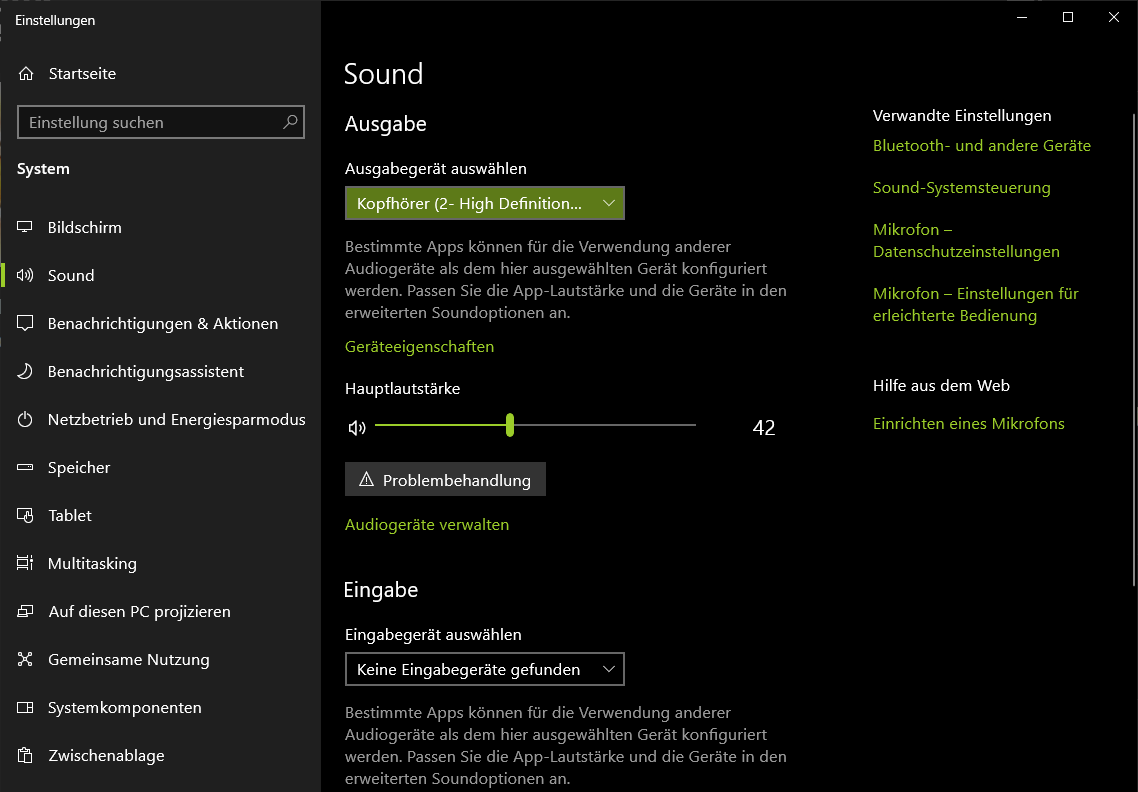
Task: Open the Geräteeigenschaften link
Action: pos(419,347)
